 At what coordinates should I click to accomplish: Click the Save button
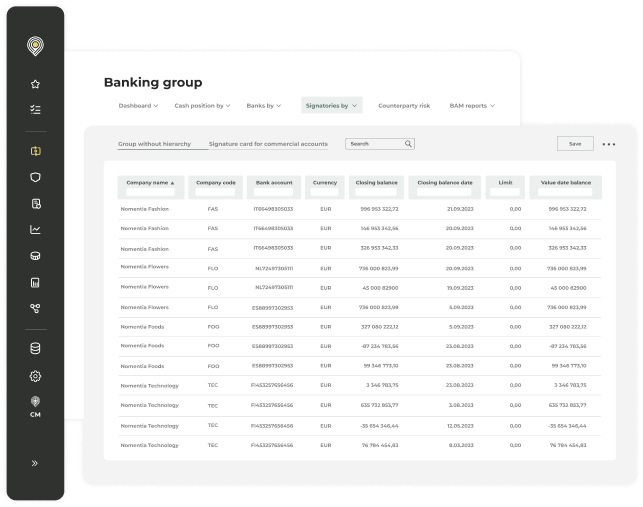[x=575, y=144]
